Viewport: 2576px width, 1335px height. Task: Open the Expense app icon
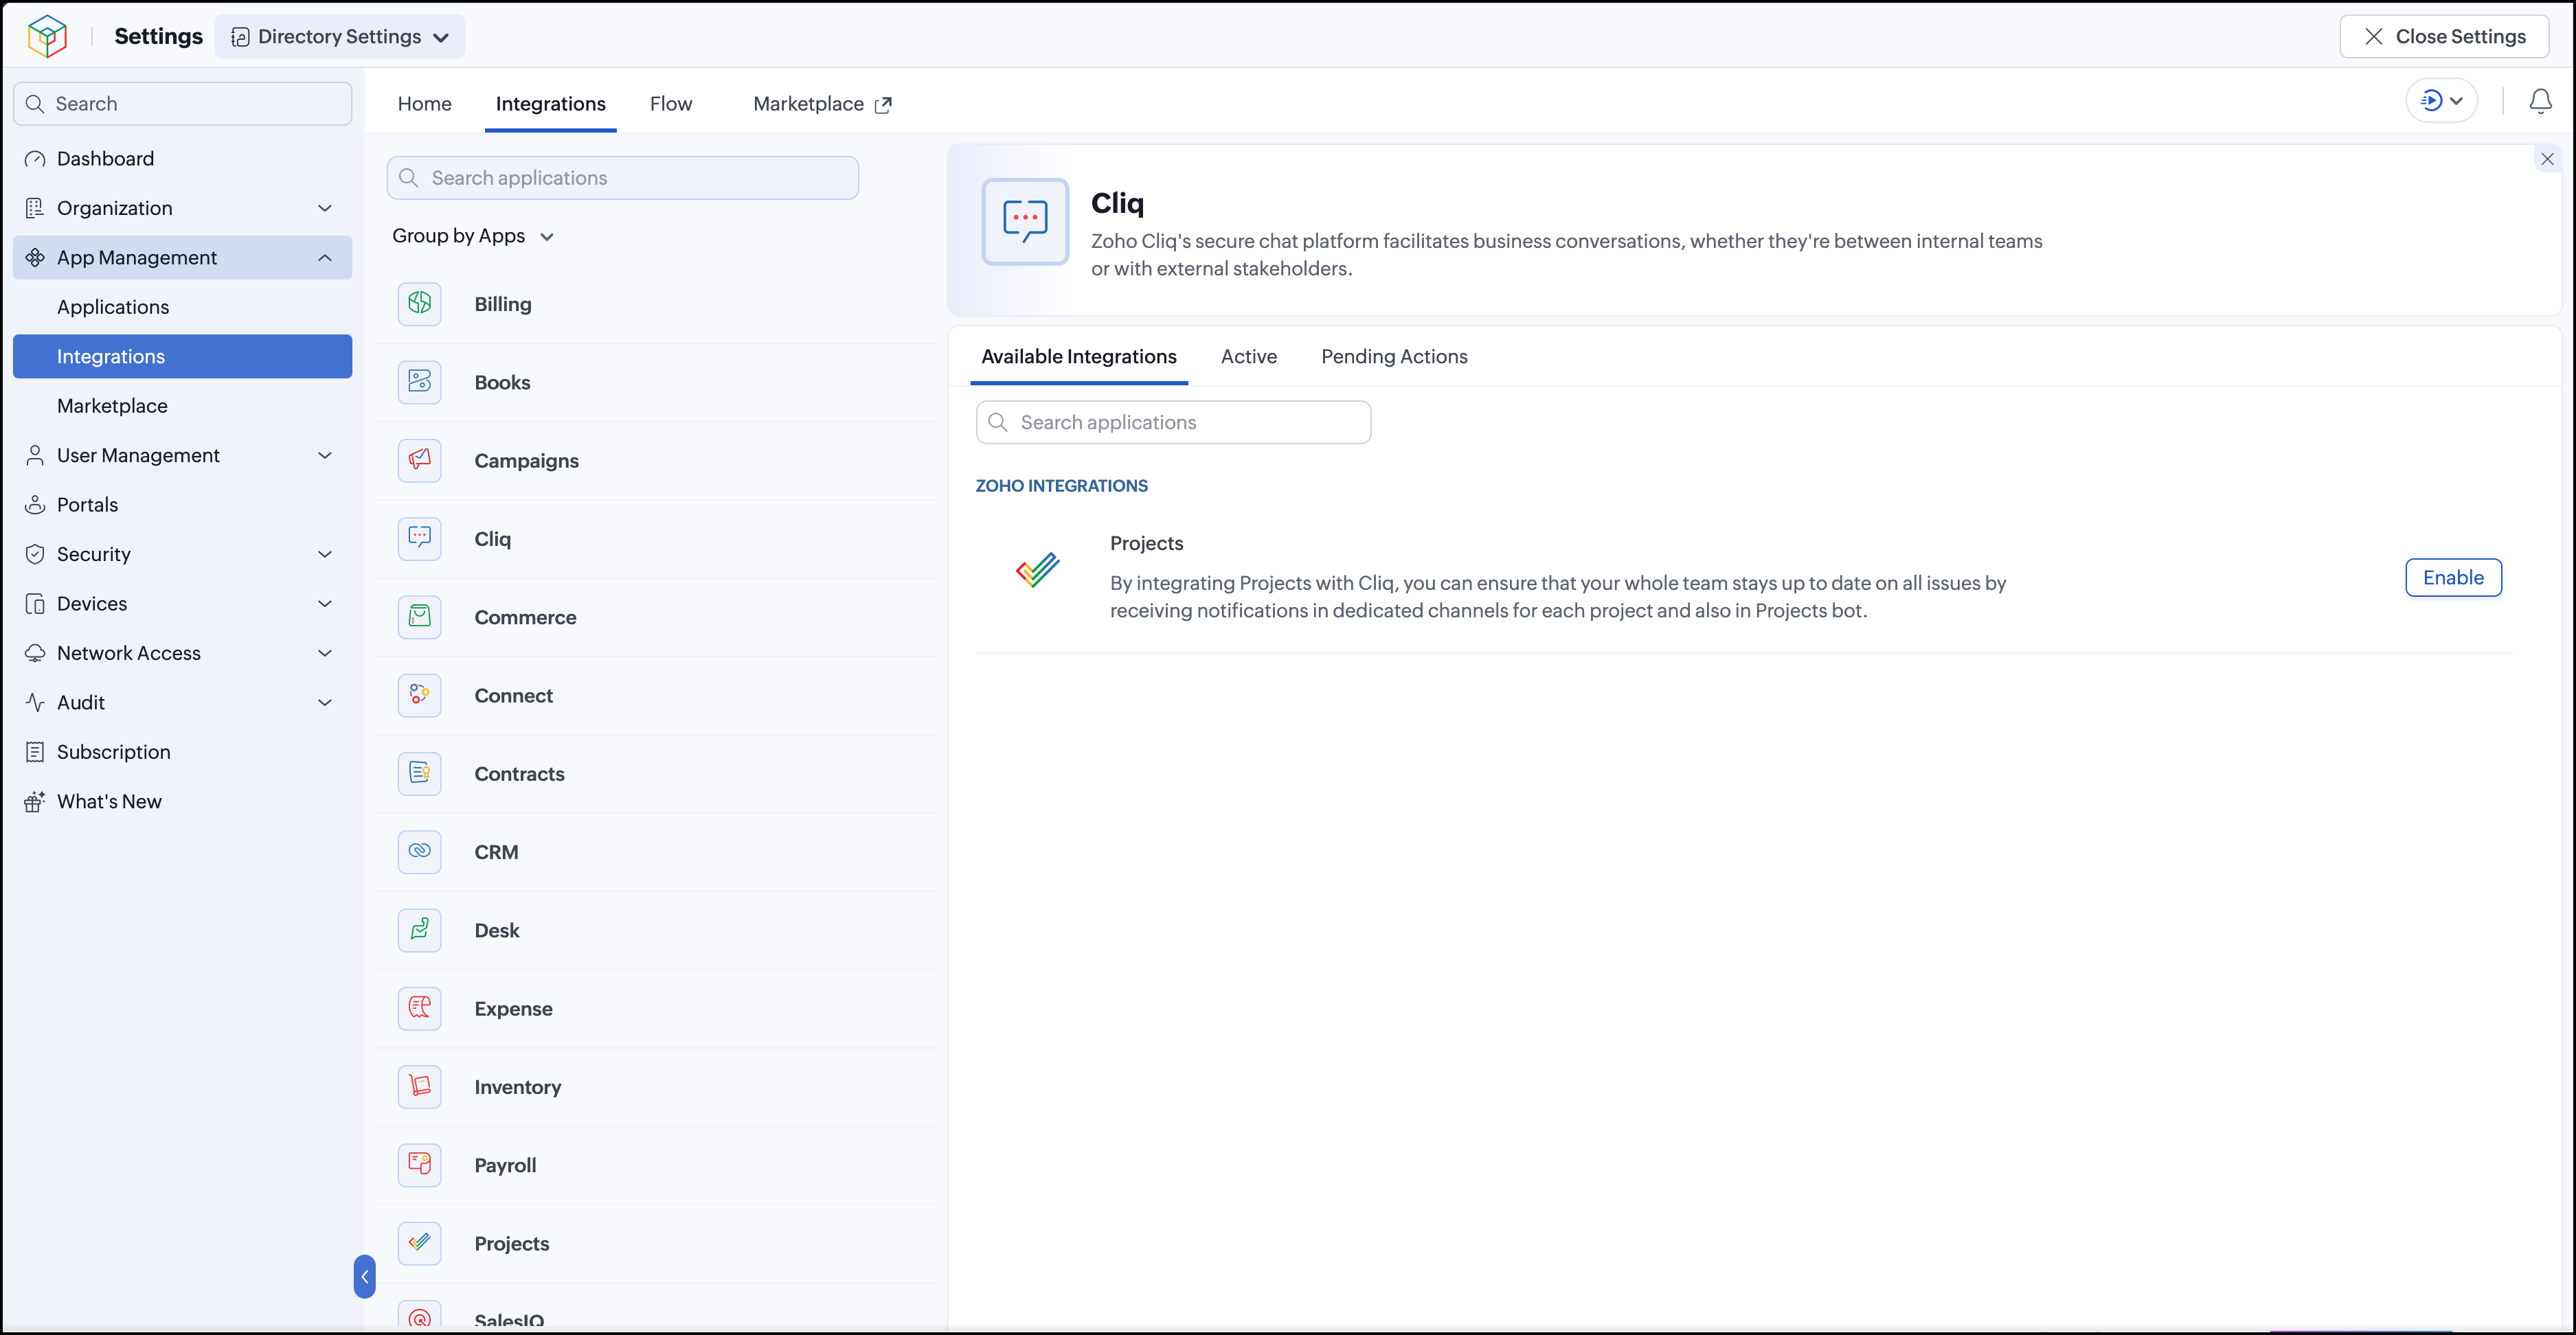click(x=419, y=1008)
